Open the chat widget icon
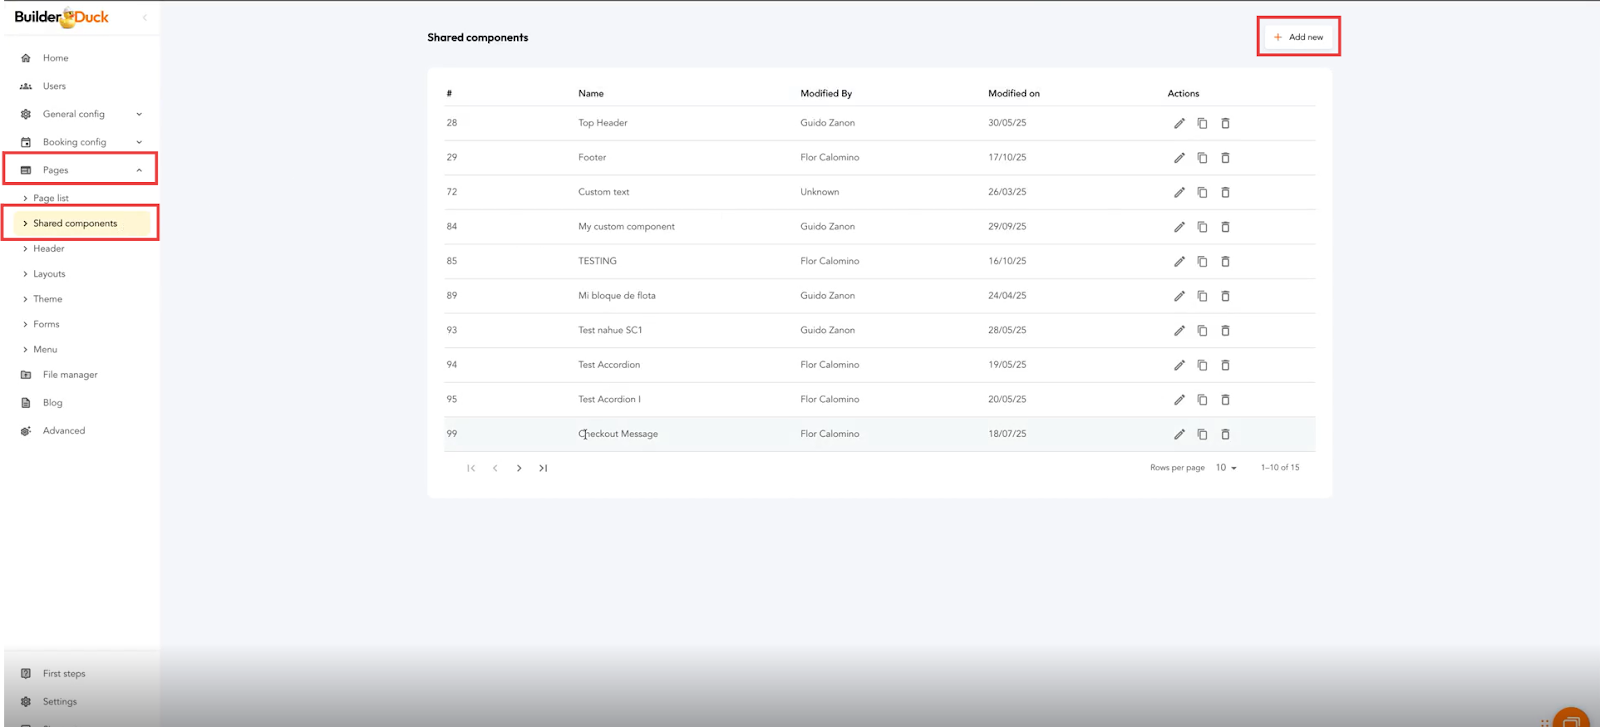The image size is (1600, 727). [1570, 718]
